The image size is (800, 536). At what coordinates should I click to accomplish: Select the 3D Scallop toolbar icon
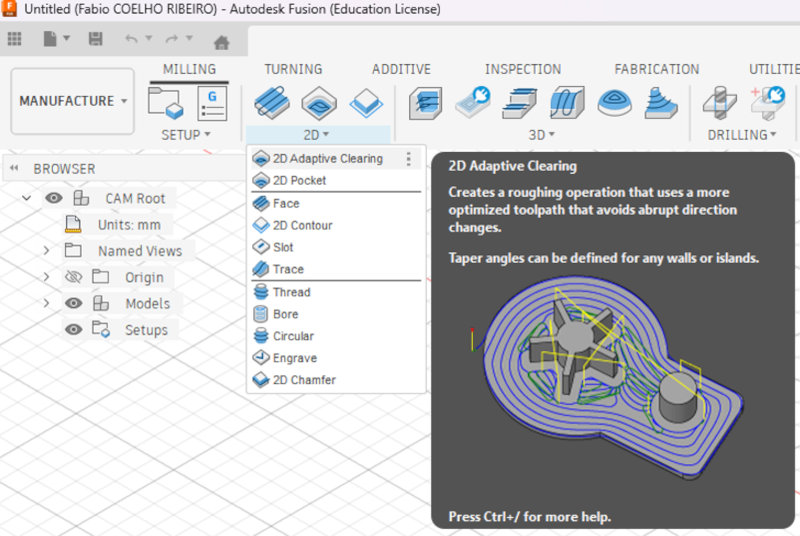pyautogui.click(x=614, y=103)
